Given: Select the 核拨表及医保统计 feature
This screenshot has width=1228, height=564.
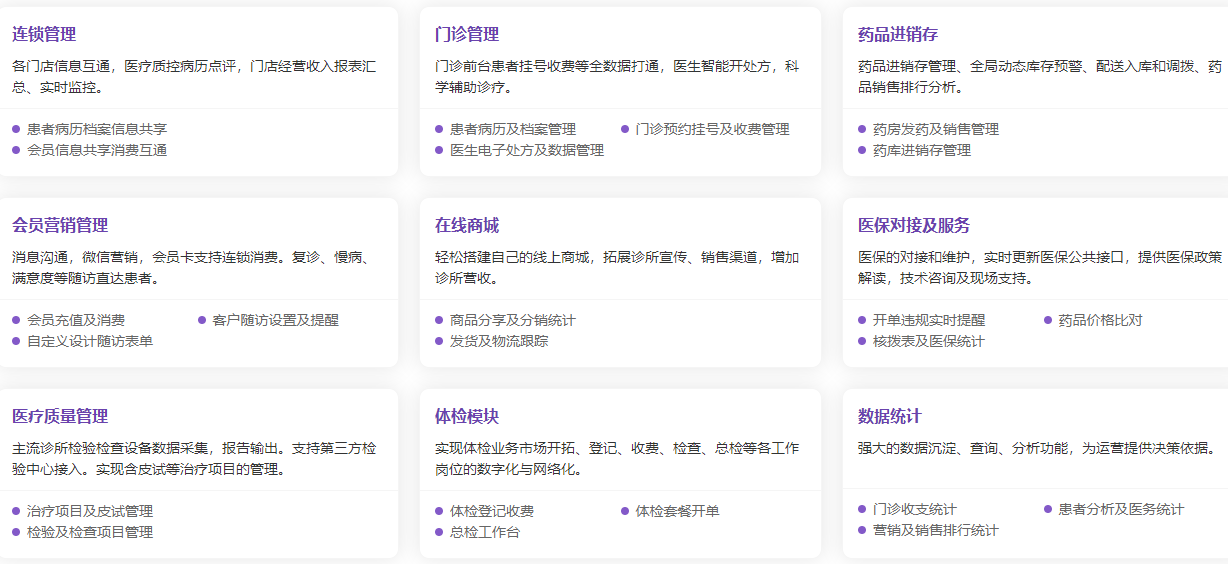Looking at the screenshot, I should 929,341.
